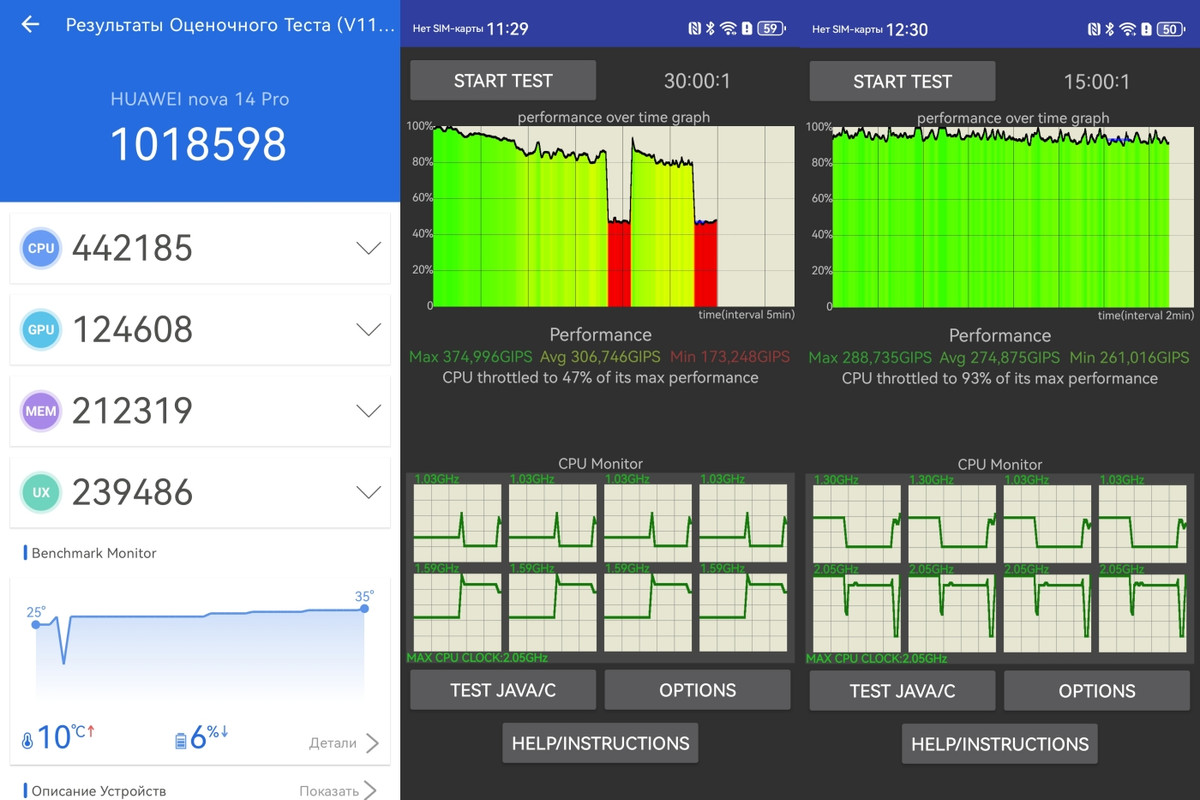Tap the Описание Устройств heading

point(99,791)
